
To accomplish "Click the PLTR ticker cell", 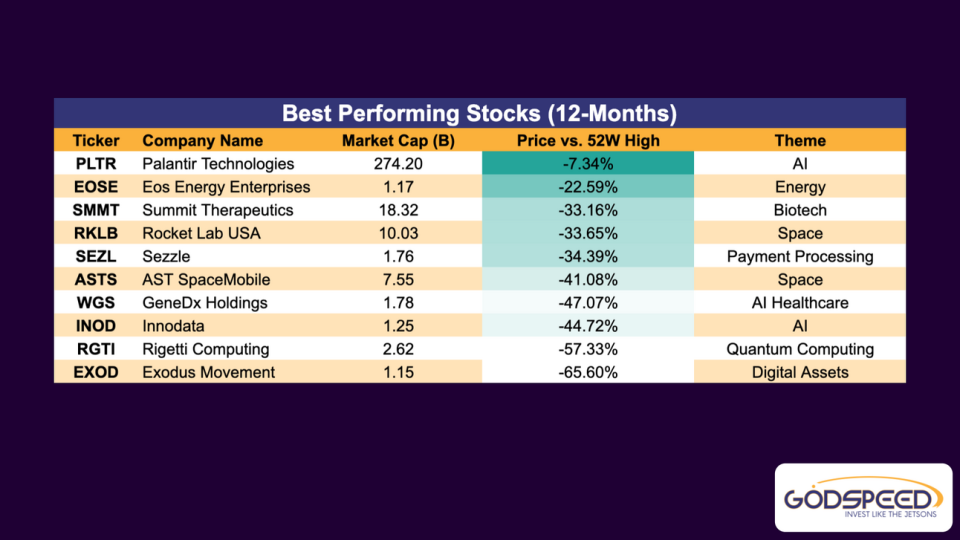I will [x=96, y=164].
